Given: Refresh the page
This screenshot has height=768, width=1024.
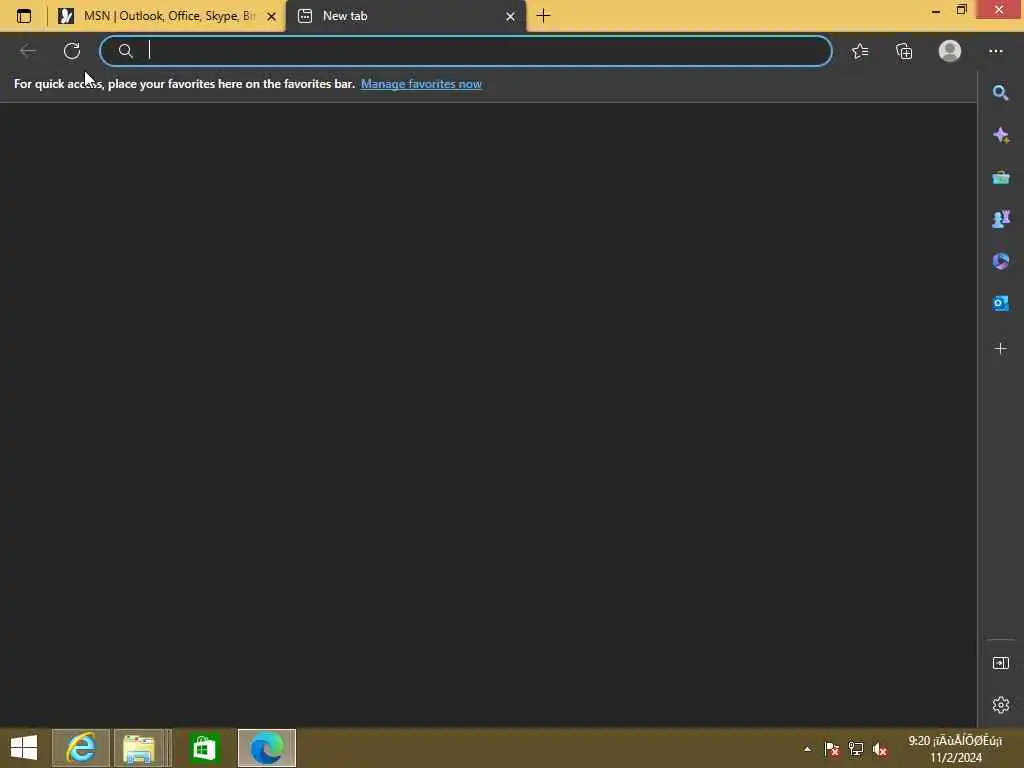Looking at the screenshot, I should click(72, 51).
